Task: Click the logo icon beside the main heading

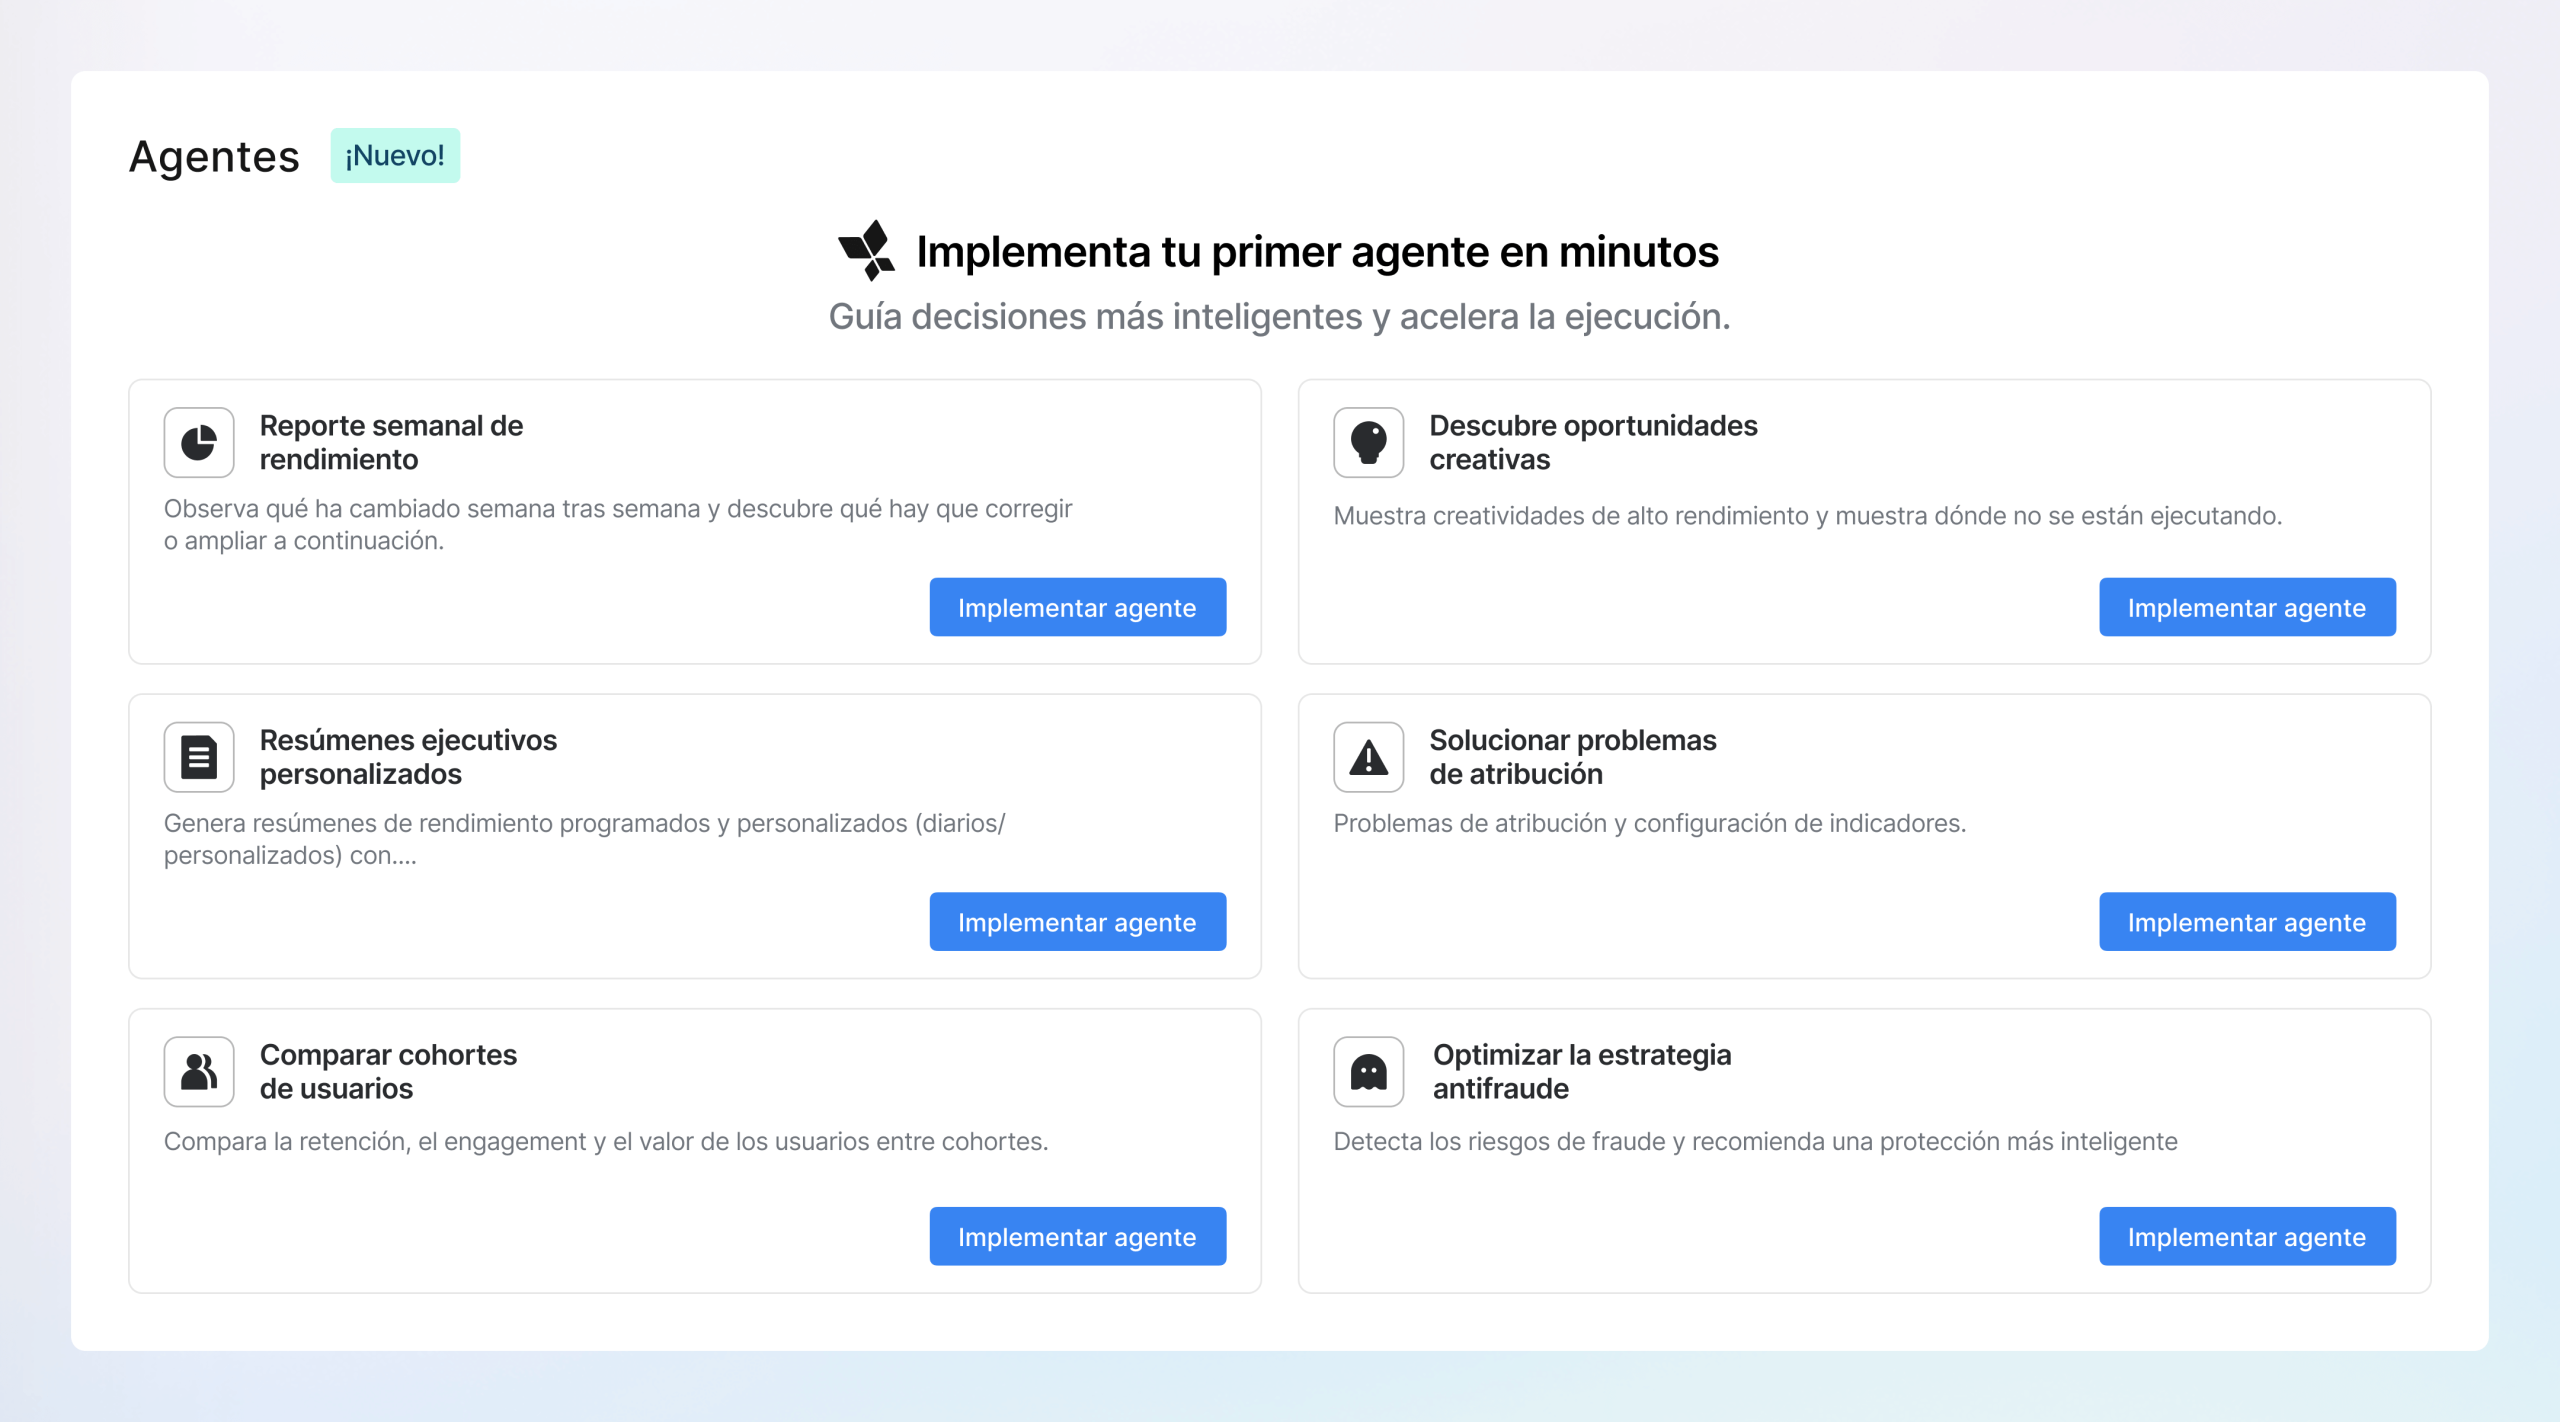Action: tap(868, 251)
